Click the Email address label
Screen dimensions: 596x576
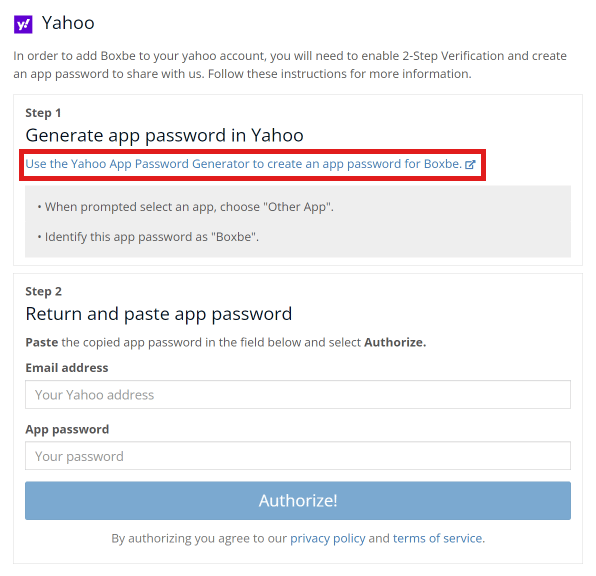pyautogui.click(x=67, y=368)
